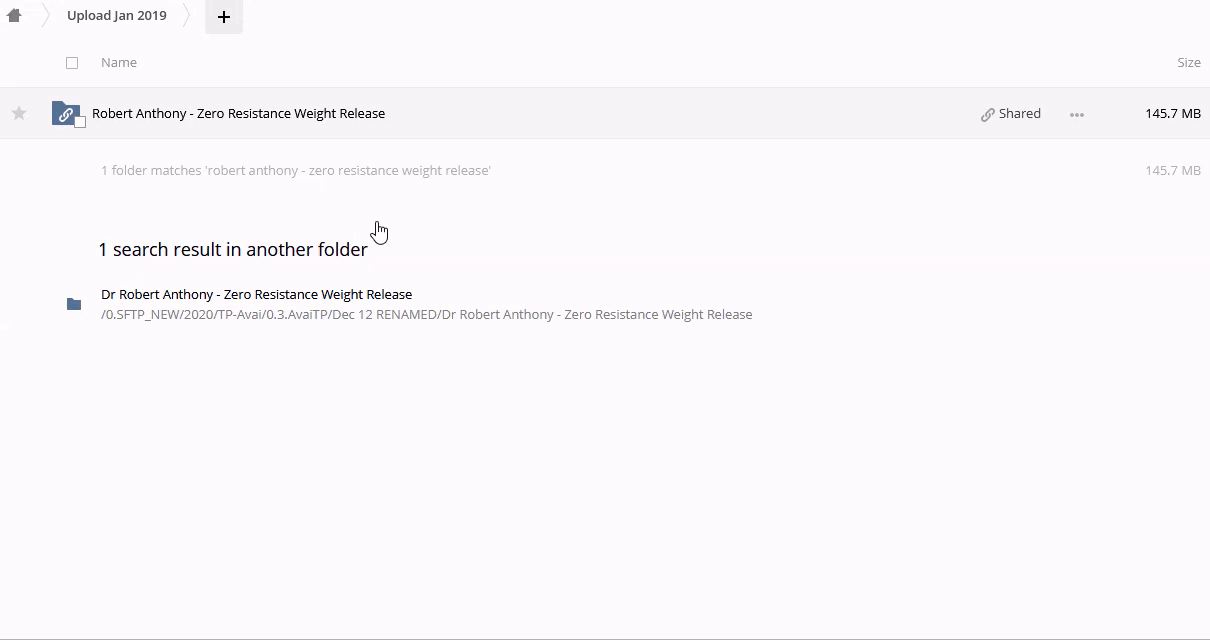
Task: Open Robert Anthony - Zero Resistance Weight Release folder
Action: [238, 114]
